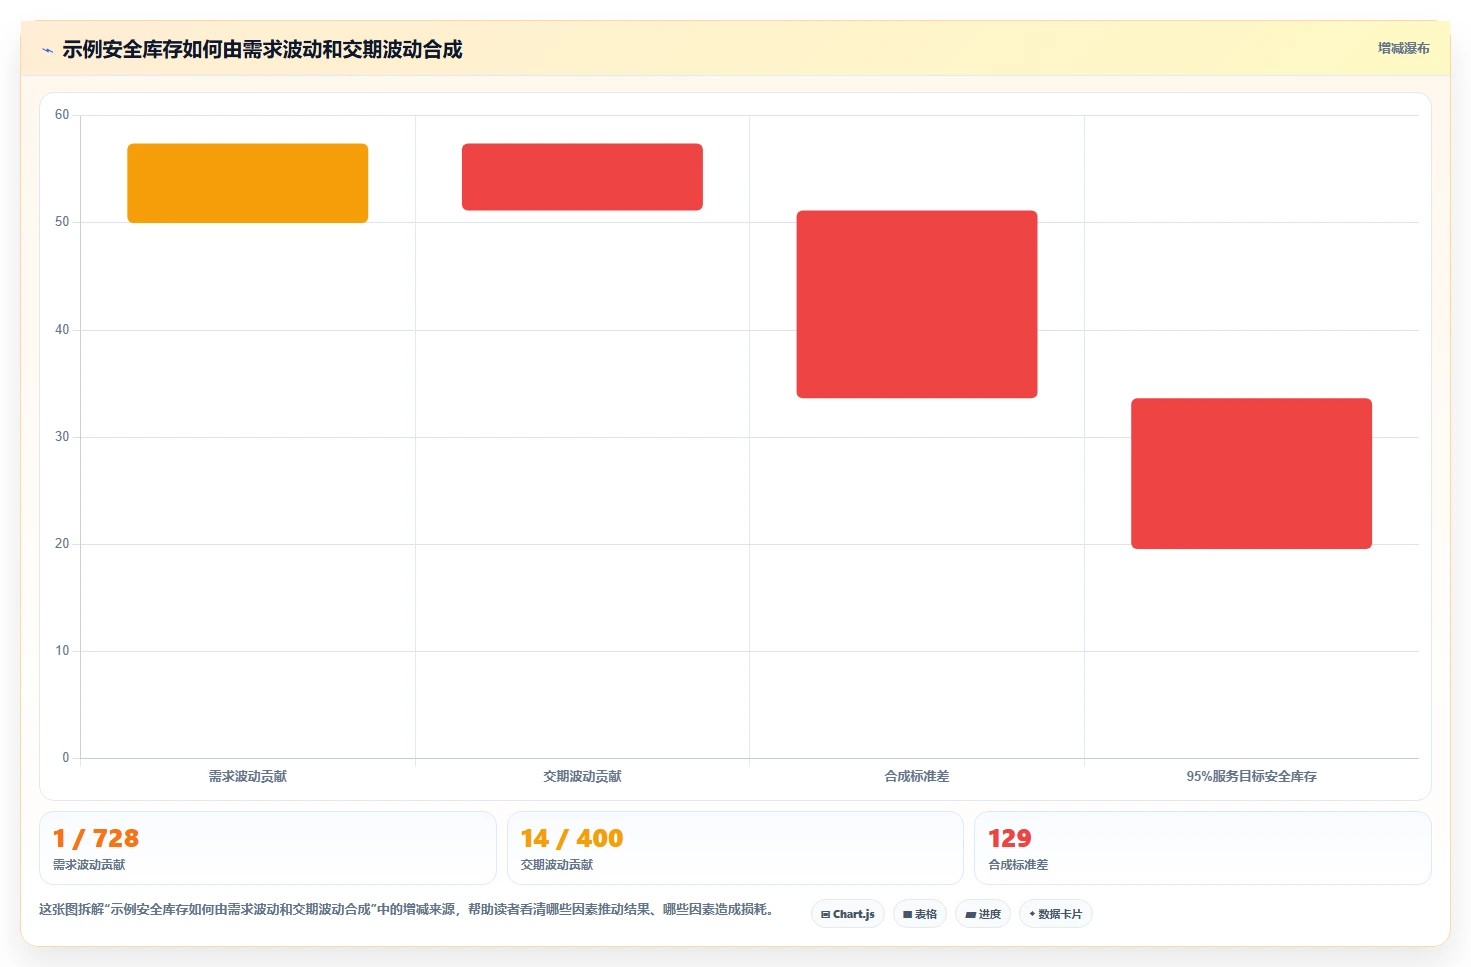This screenshot has height=967, width=1471.
Task: Click the 14 / 400 metric card value
Action: (572, 838)
